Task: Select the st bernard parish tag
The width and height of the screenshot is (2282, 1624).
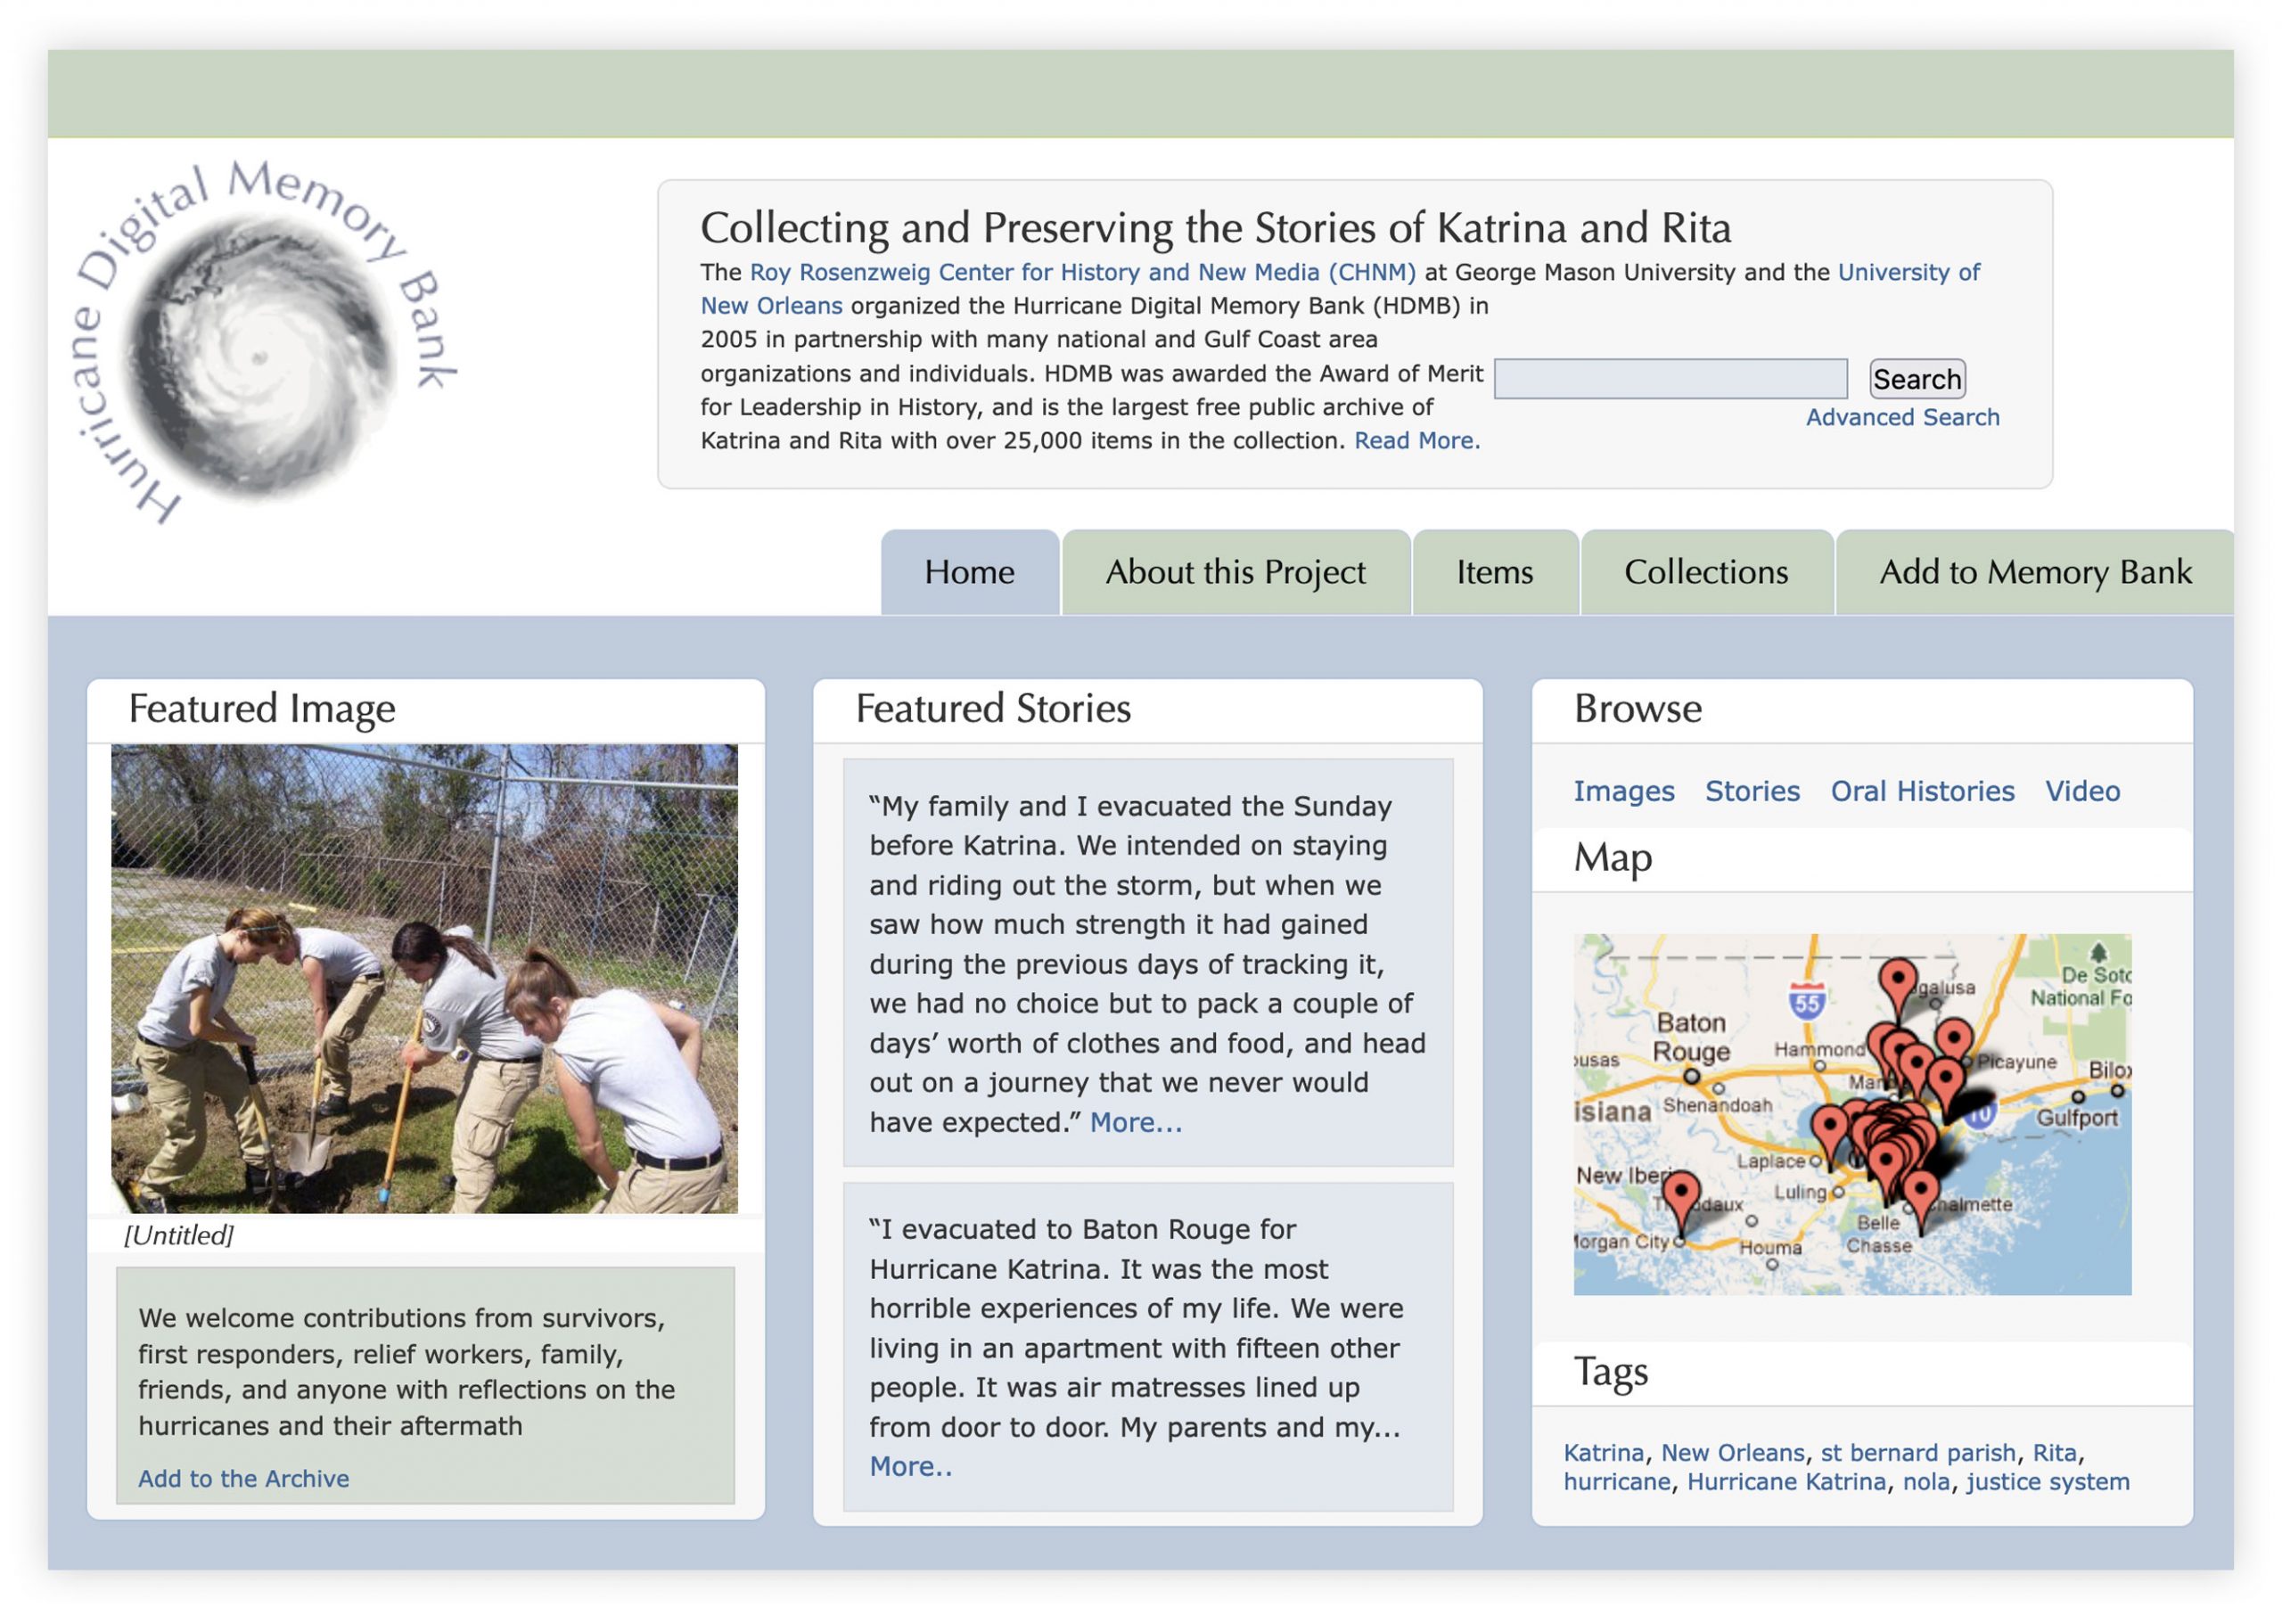Action: point(1917,1452)
